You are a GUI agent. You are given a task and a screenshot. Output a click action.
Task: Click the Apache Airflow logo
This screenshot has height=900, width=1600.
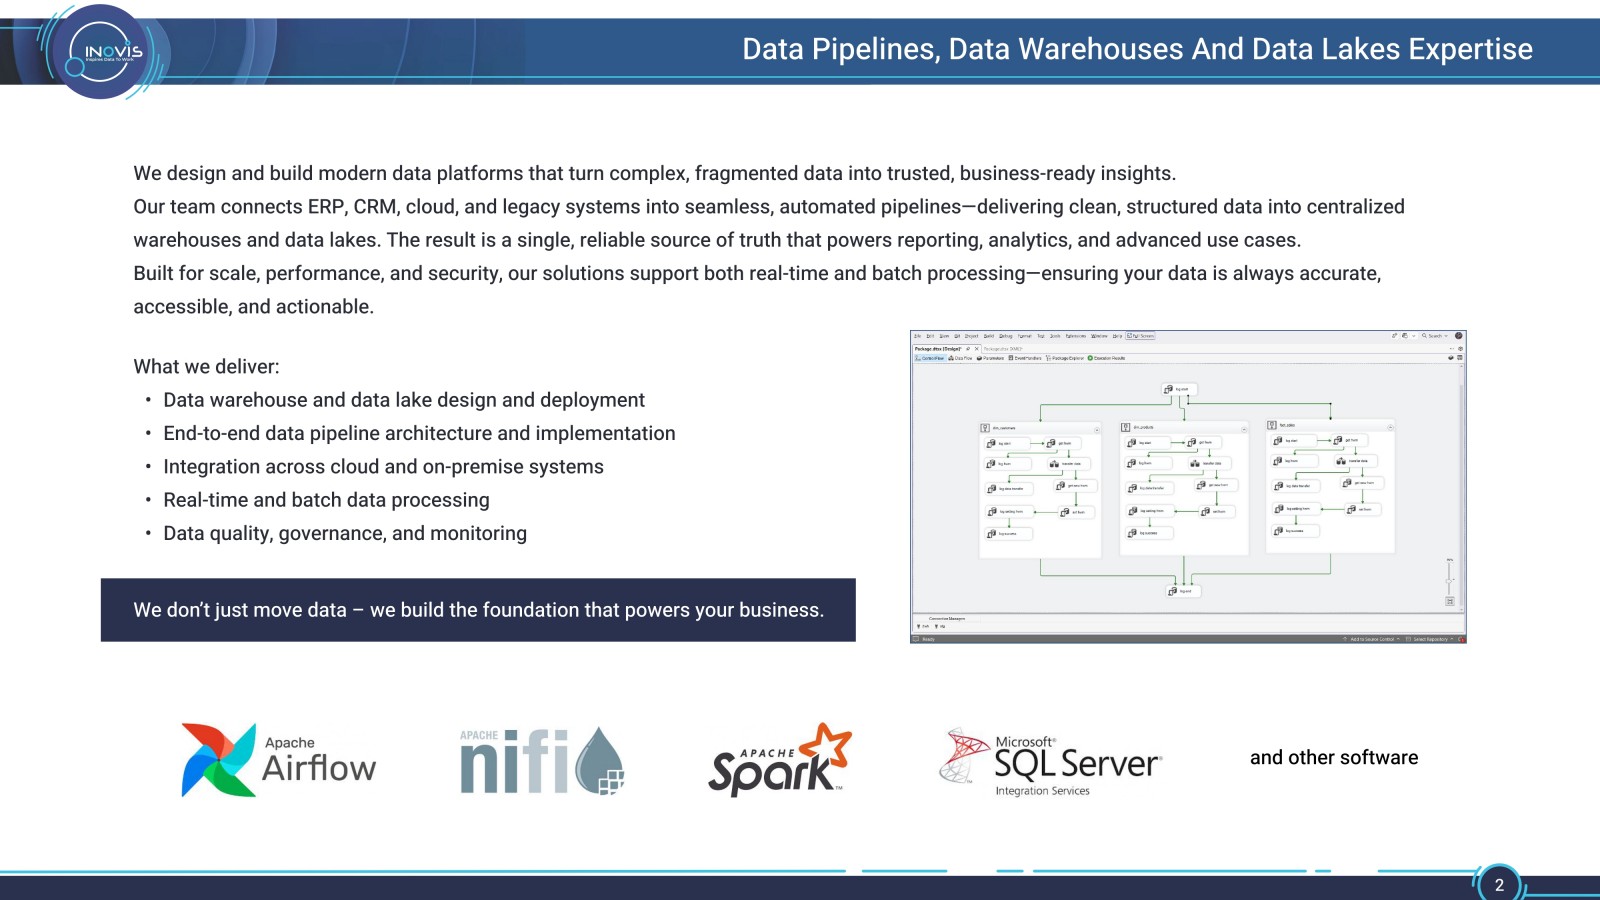pyautogui.click(x=278, y=760)
